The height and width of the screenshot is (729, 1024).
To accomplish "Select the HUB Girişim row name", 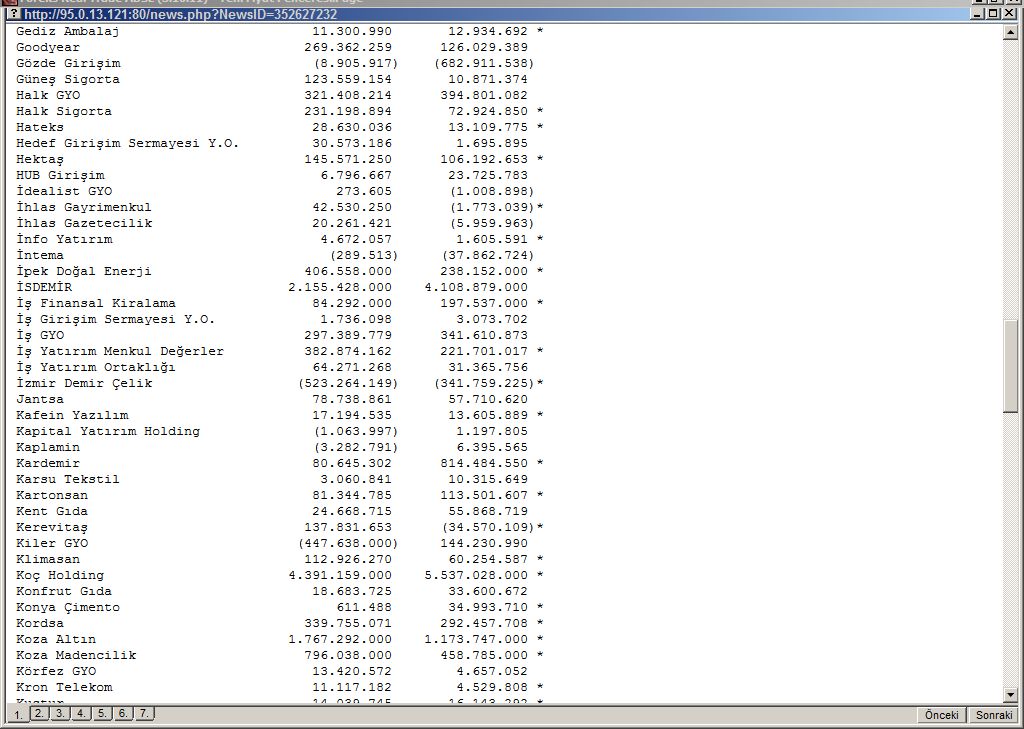I will (x=60, y=176).
